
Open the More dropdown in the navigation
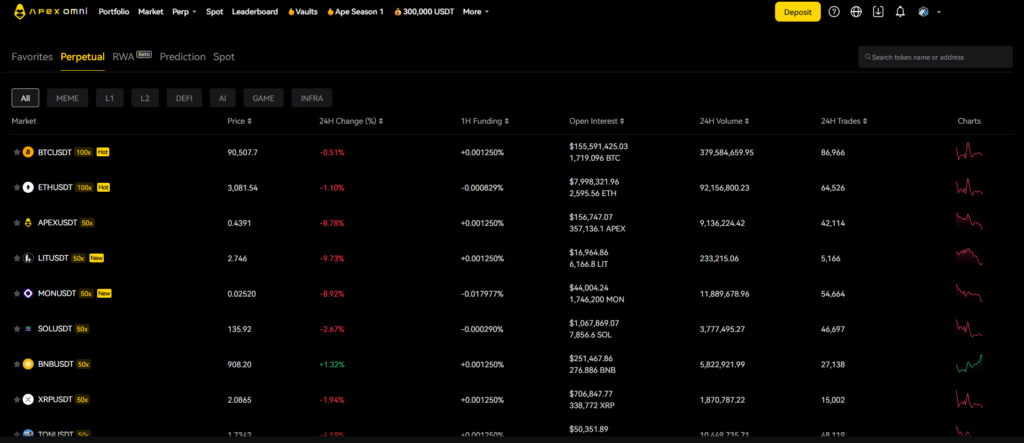(476, 12)
